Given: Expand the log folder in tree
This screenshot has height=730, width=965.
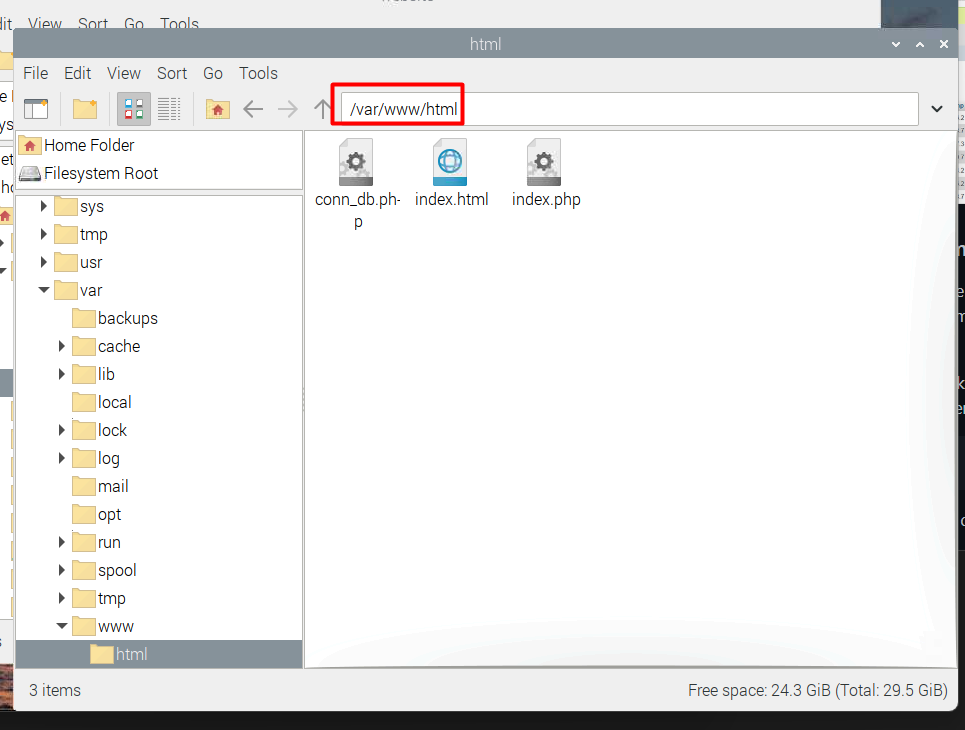Looking at the screenshot, I should (x=62, y=458).
